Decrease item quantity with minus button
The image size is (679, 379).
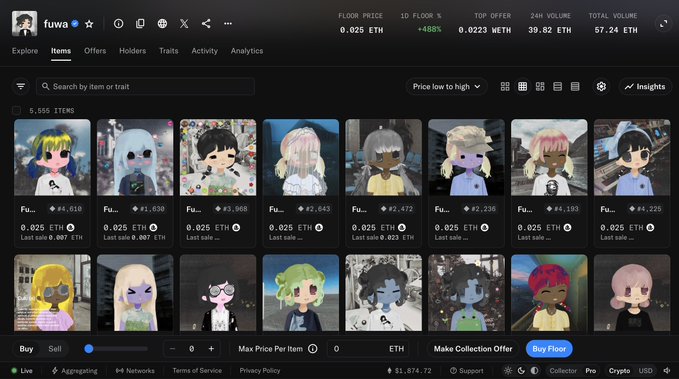[x=172, y=349]
